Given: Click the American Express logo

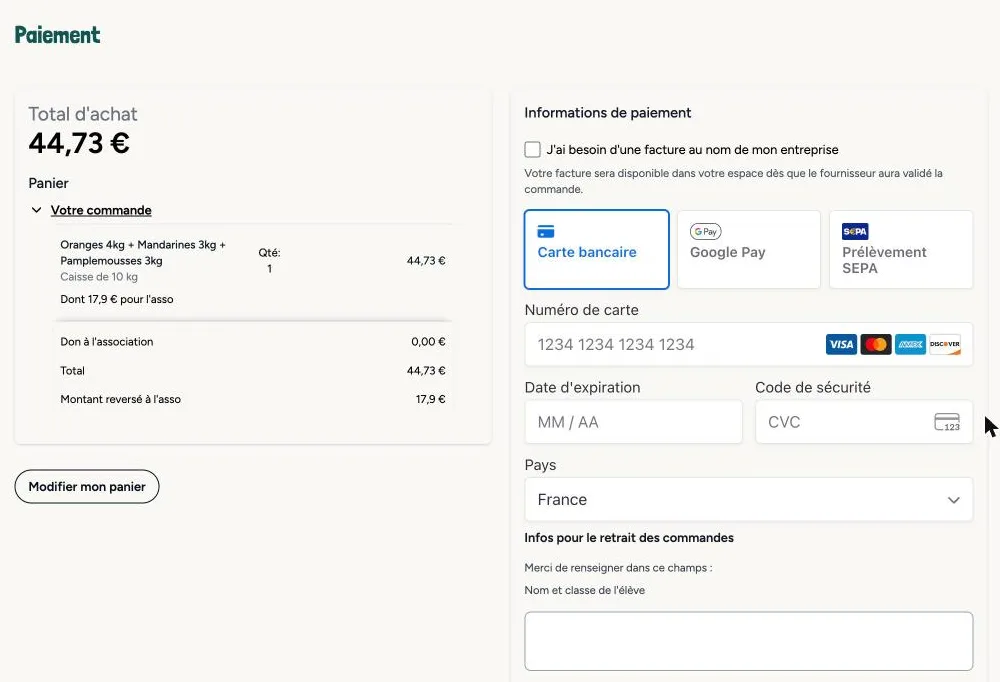Looking at the screenshot, I should [910, 345].
